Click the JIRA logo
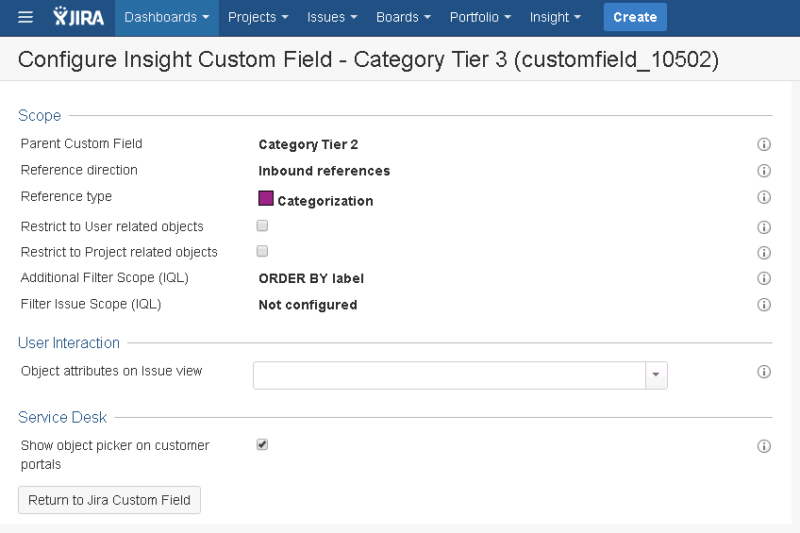 pyautogui.click(x=77, y=17)
